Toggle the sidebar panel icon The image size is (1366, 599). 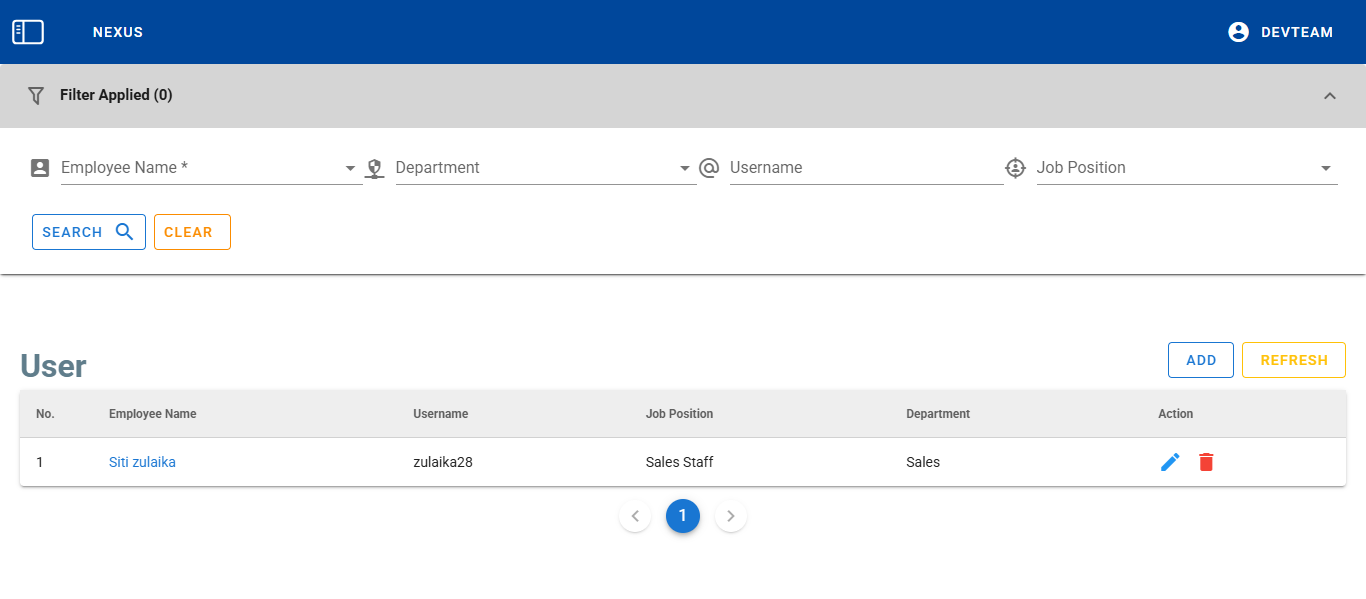[x=28, y=32]
